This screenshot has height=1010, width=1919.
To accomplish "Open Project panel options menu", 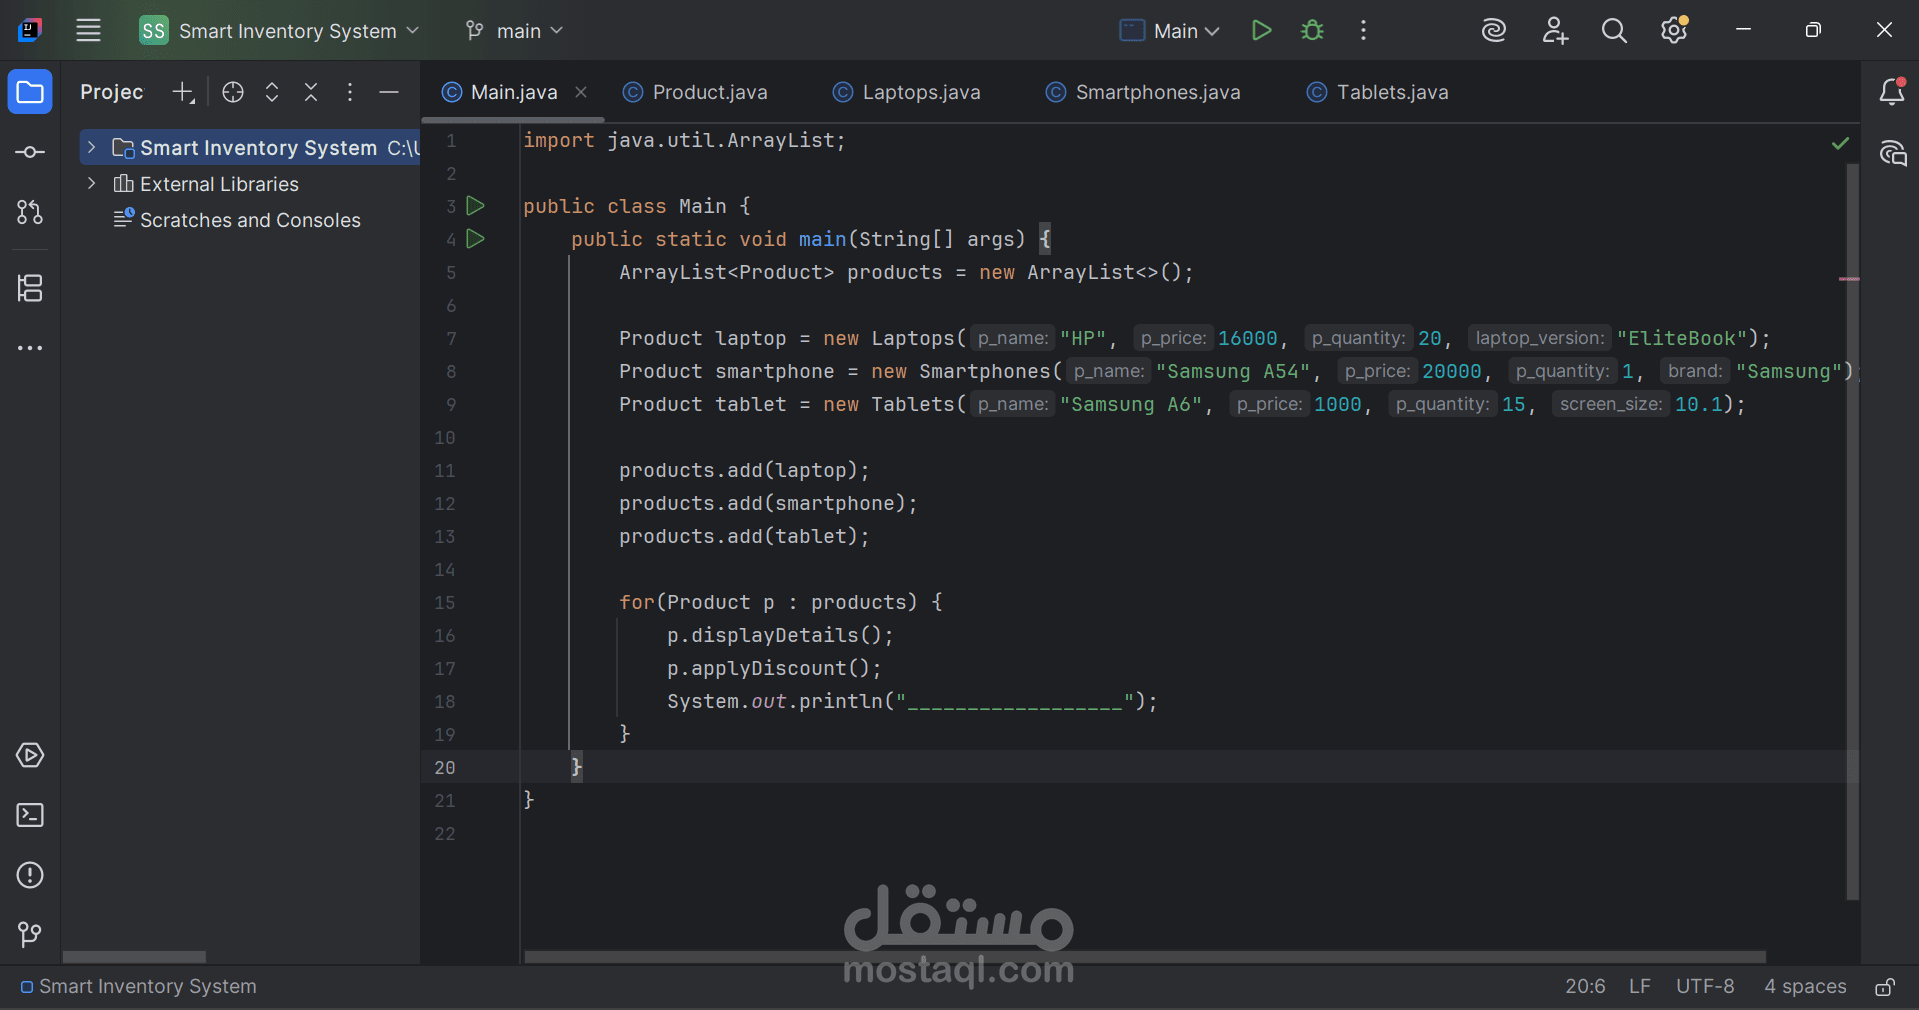I will (x=349, y=92).
